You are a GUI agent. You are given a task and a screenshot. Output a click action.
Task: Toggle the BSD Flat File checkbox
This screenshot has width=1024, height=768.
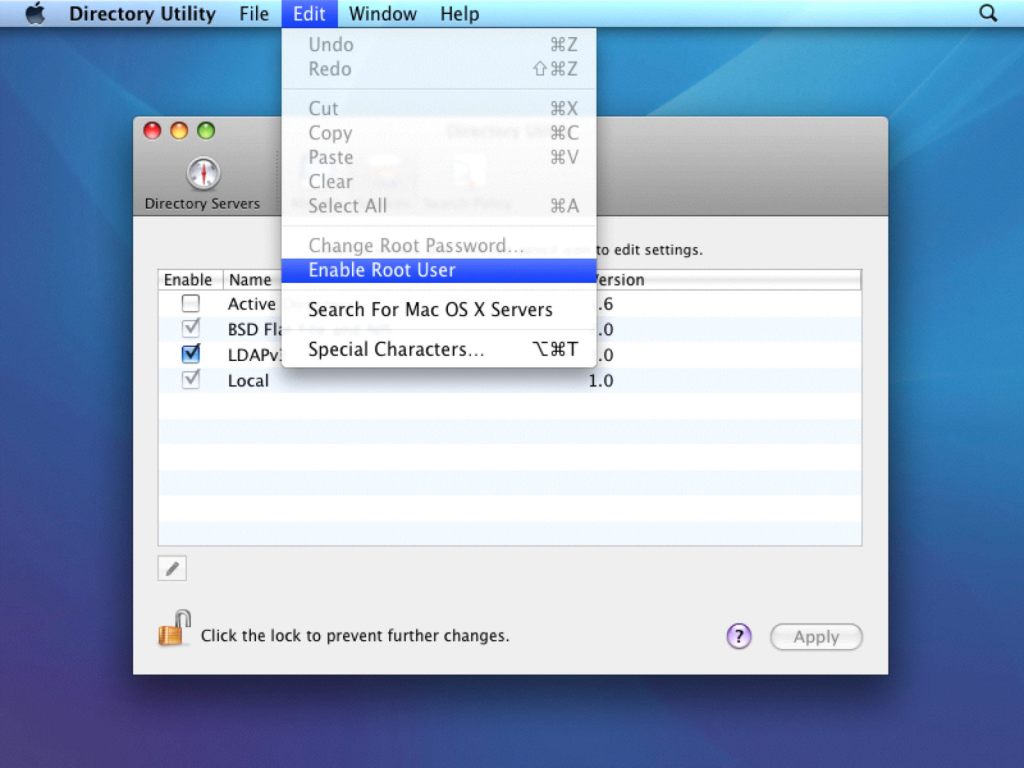point(190,329)
